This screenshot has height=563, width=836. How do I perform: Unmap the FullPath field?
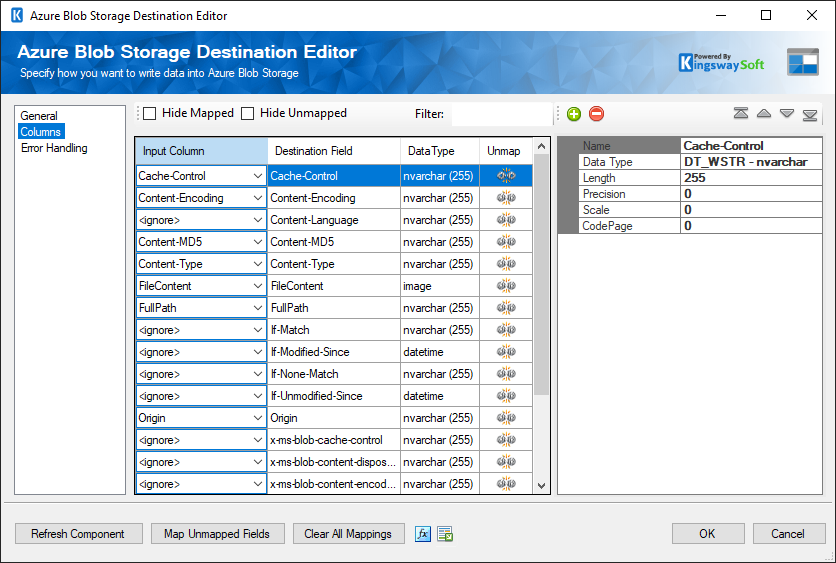click(x=506, y=308)
